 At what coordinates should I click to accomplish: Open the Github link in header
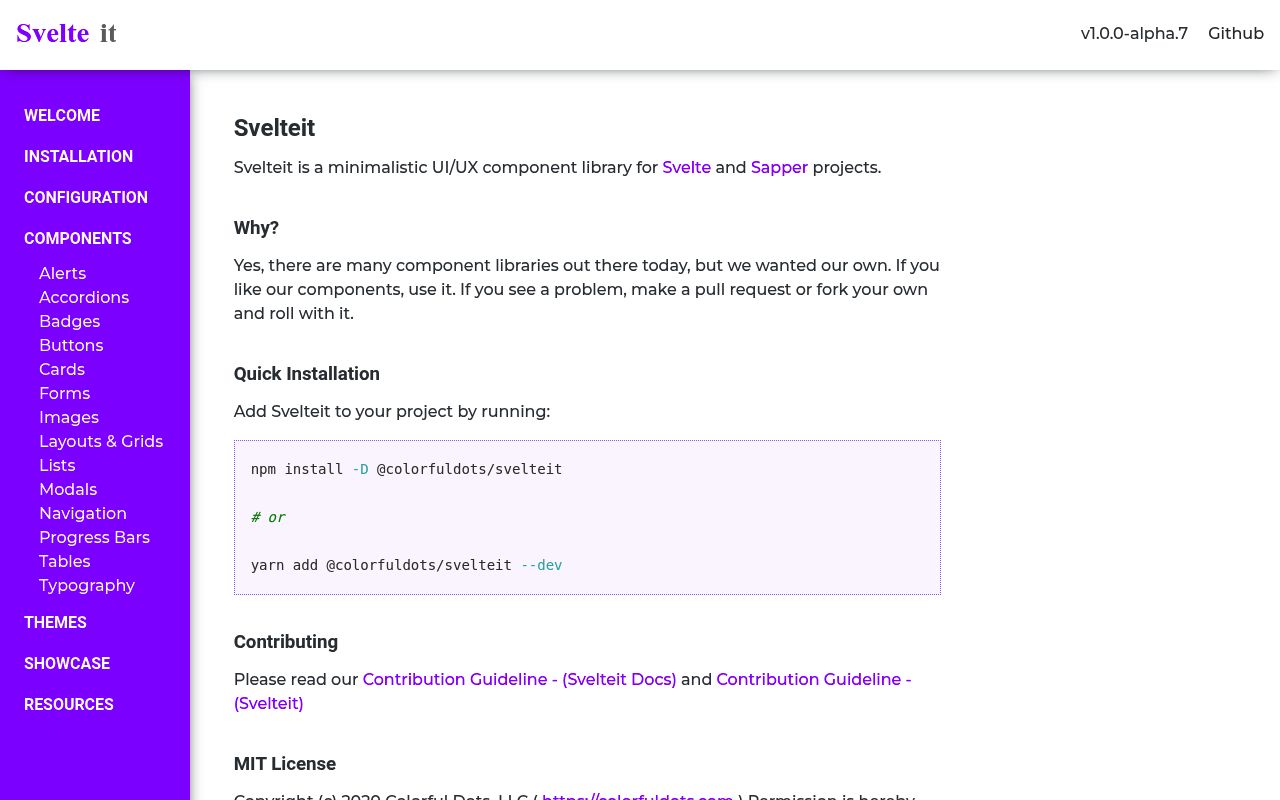point(1235,33)
